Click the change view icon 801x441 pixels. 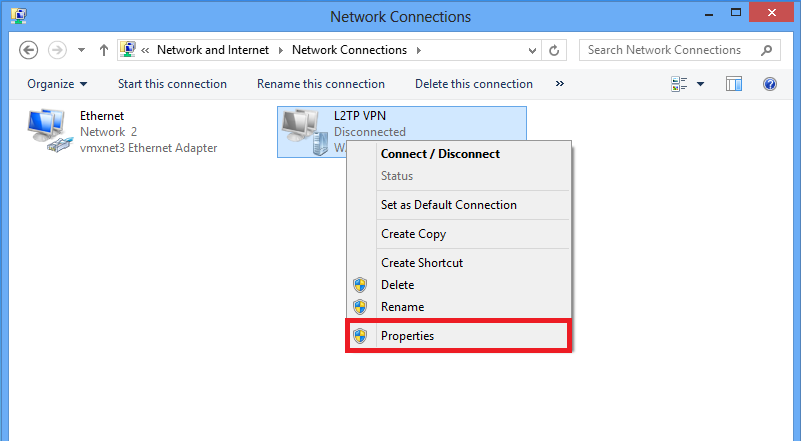point(679,84)
